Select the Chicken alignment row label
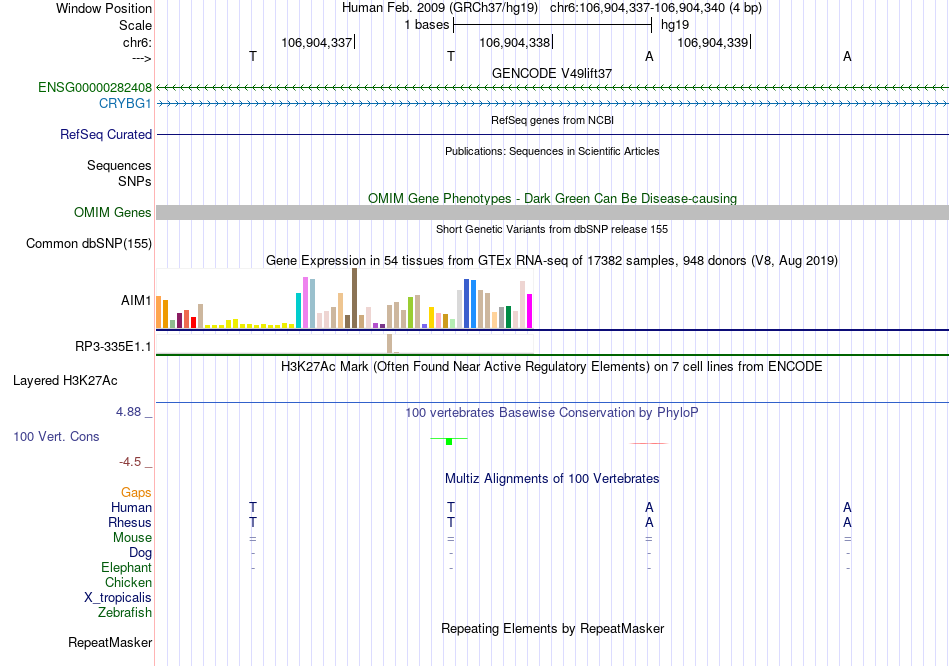Screen dimensions: 950x666 pos(128,583)
